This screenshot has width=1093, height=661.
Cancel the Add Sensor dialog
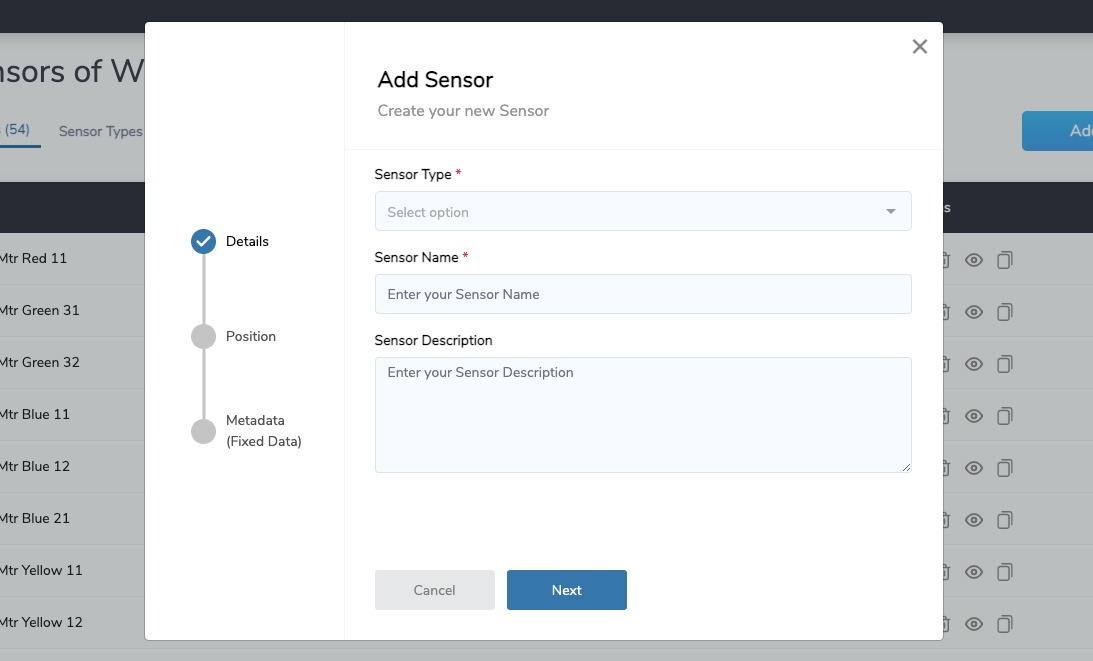(434, 589)
